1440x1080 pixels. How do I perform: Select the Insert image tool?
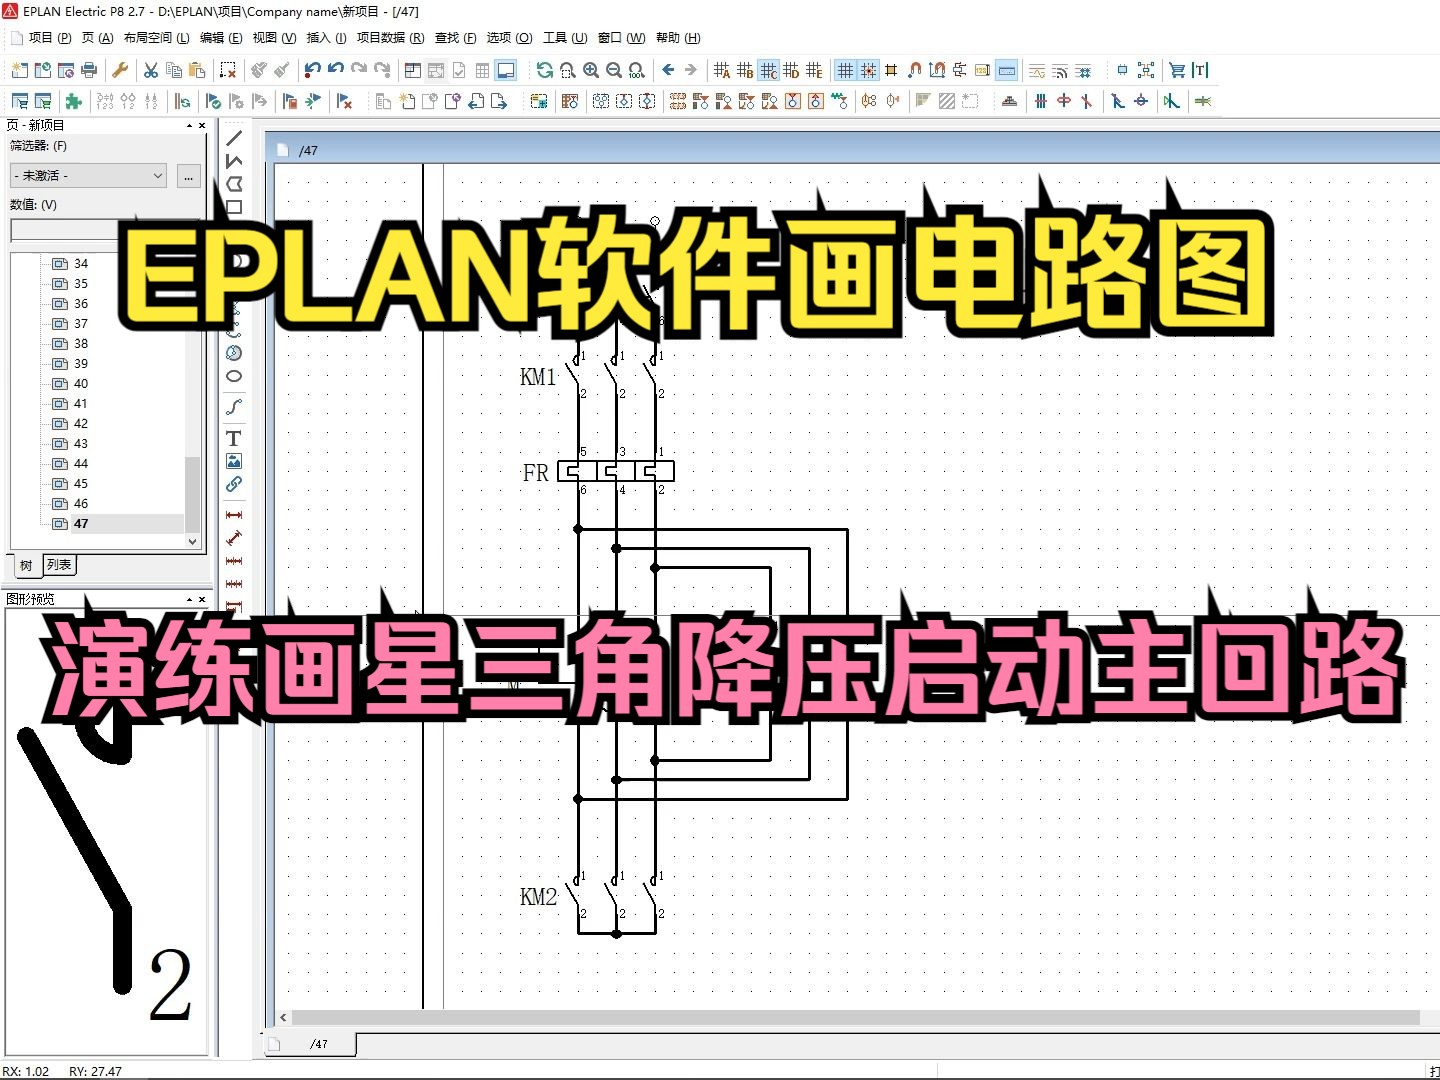point(234,461)
